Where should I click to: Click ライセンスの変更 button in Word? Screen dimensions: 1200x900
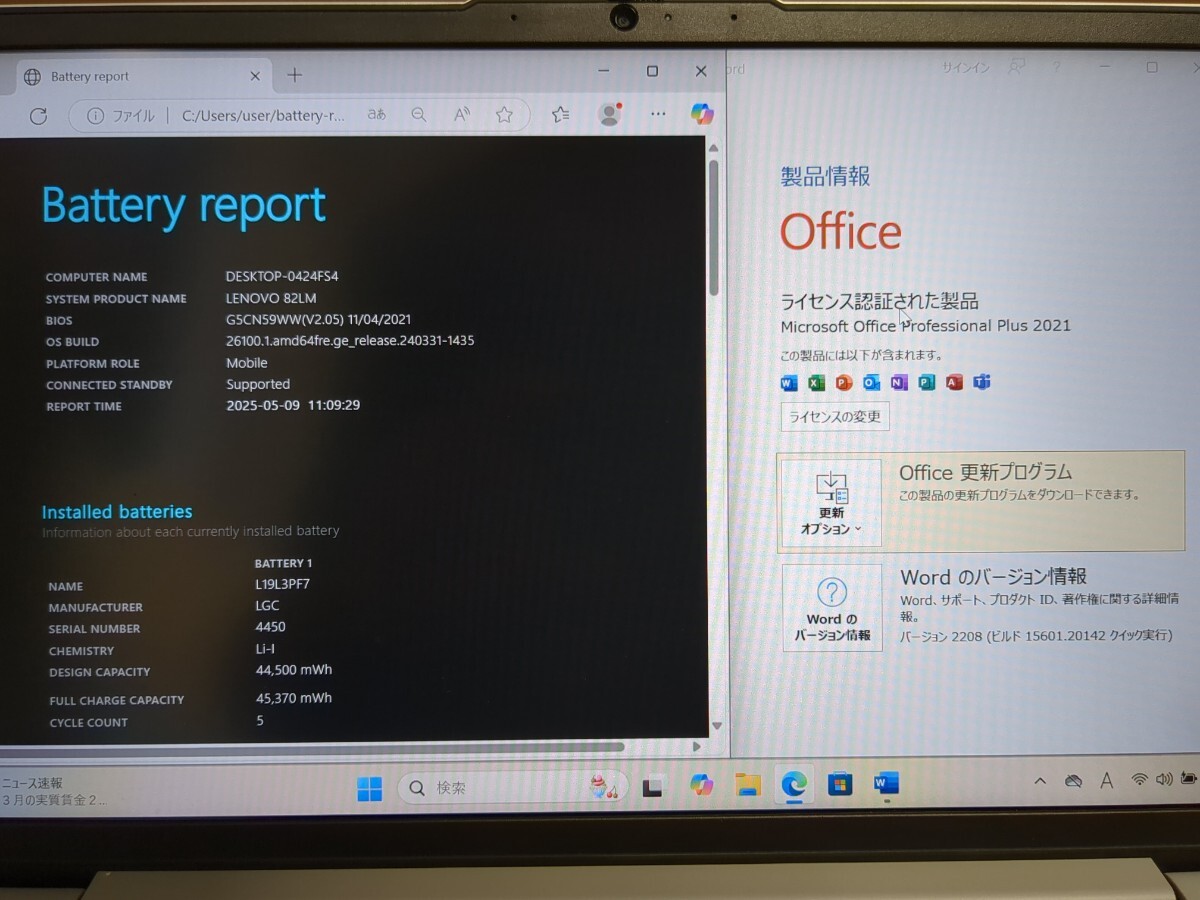835,417
